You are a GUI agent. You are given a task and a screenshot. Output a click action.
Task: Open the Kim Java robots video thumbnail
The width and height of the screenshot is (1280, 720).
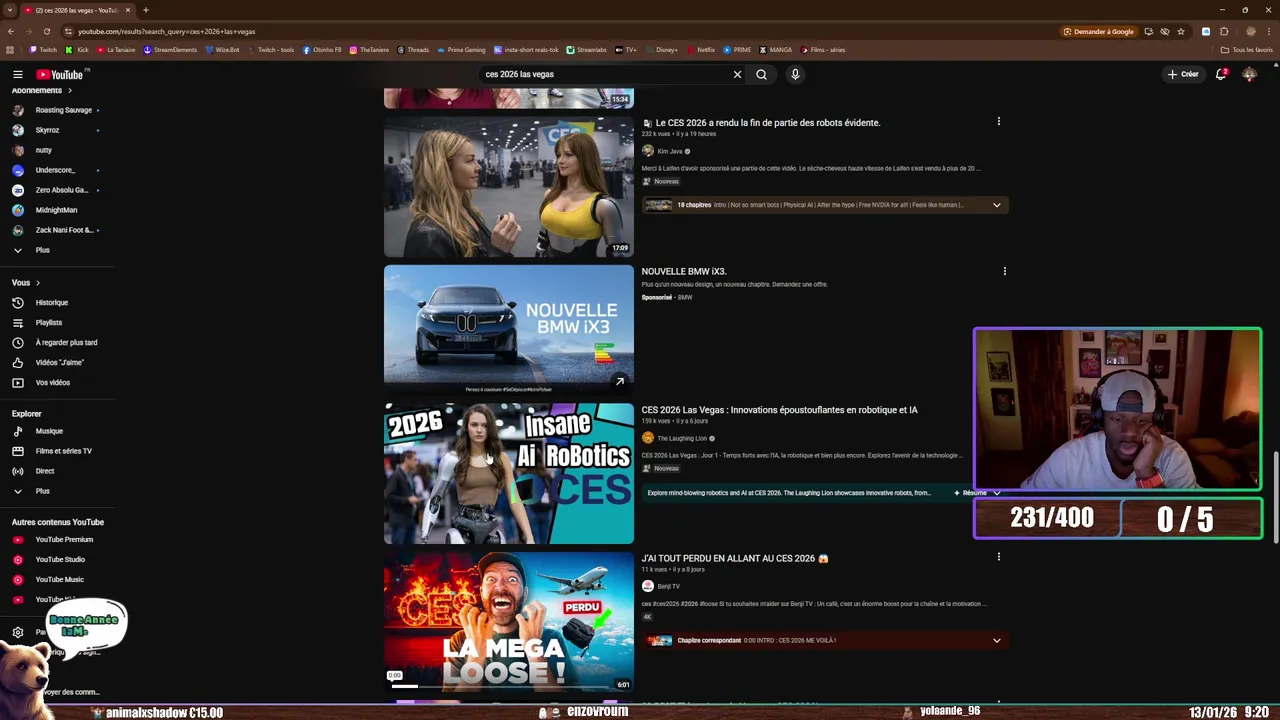pyautogui.click(x=509, y=187)
